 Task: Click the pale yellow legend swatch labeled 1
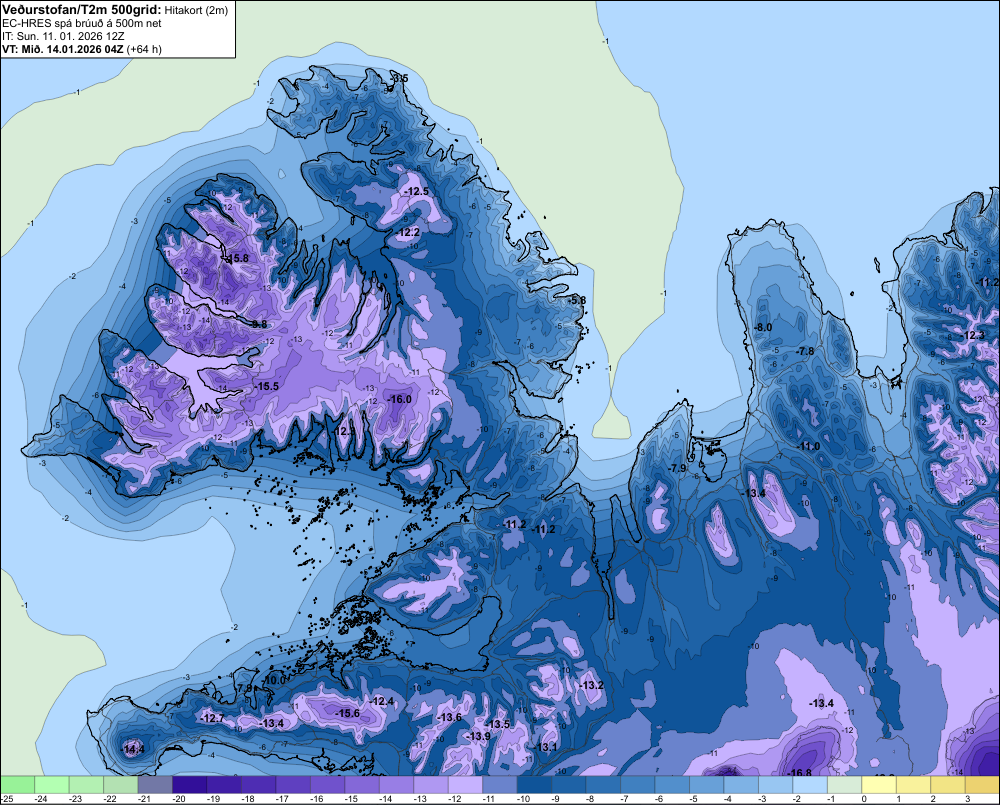click(x=914, y=783)
